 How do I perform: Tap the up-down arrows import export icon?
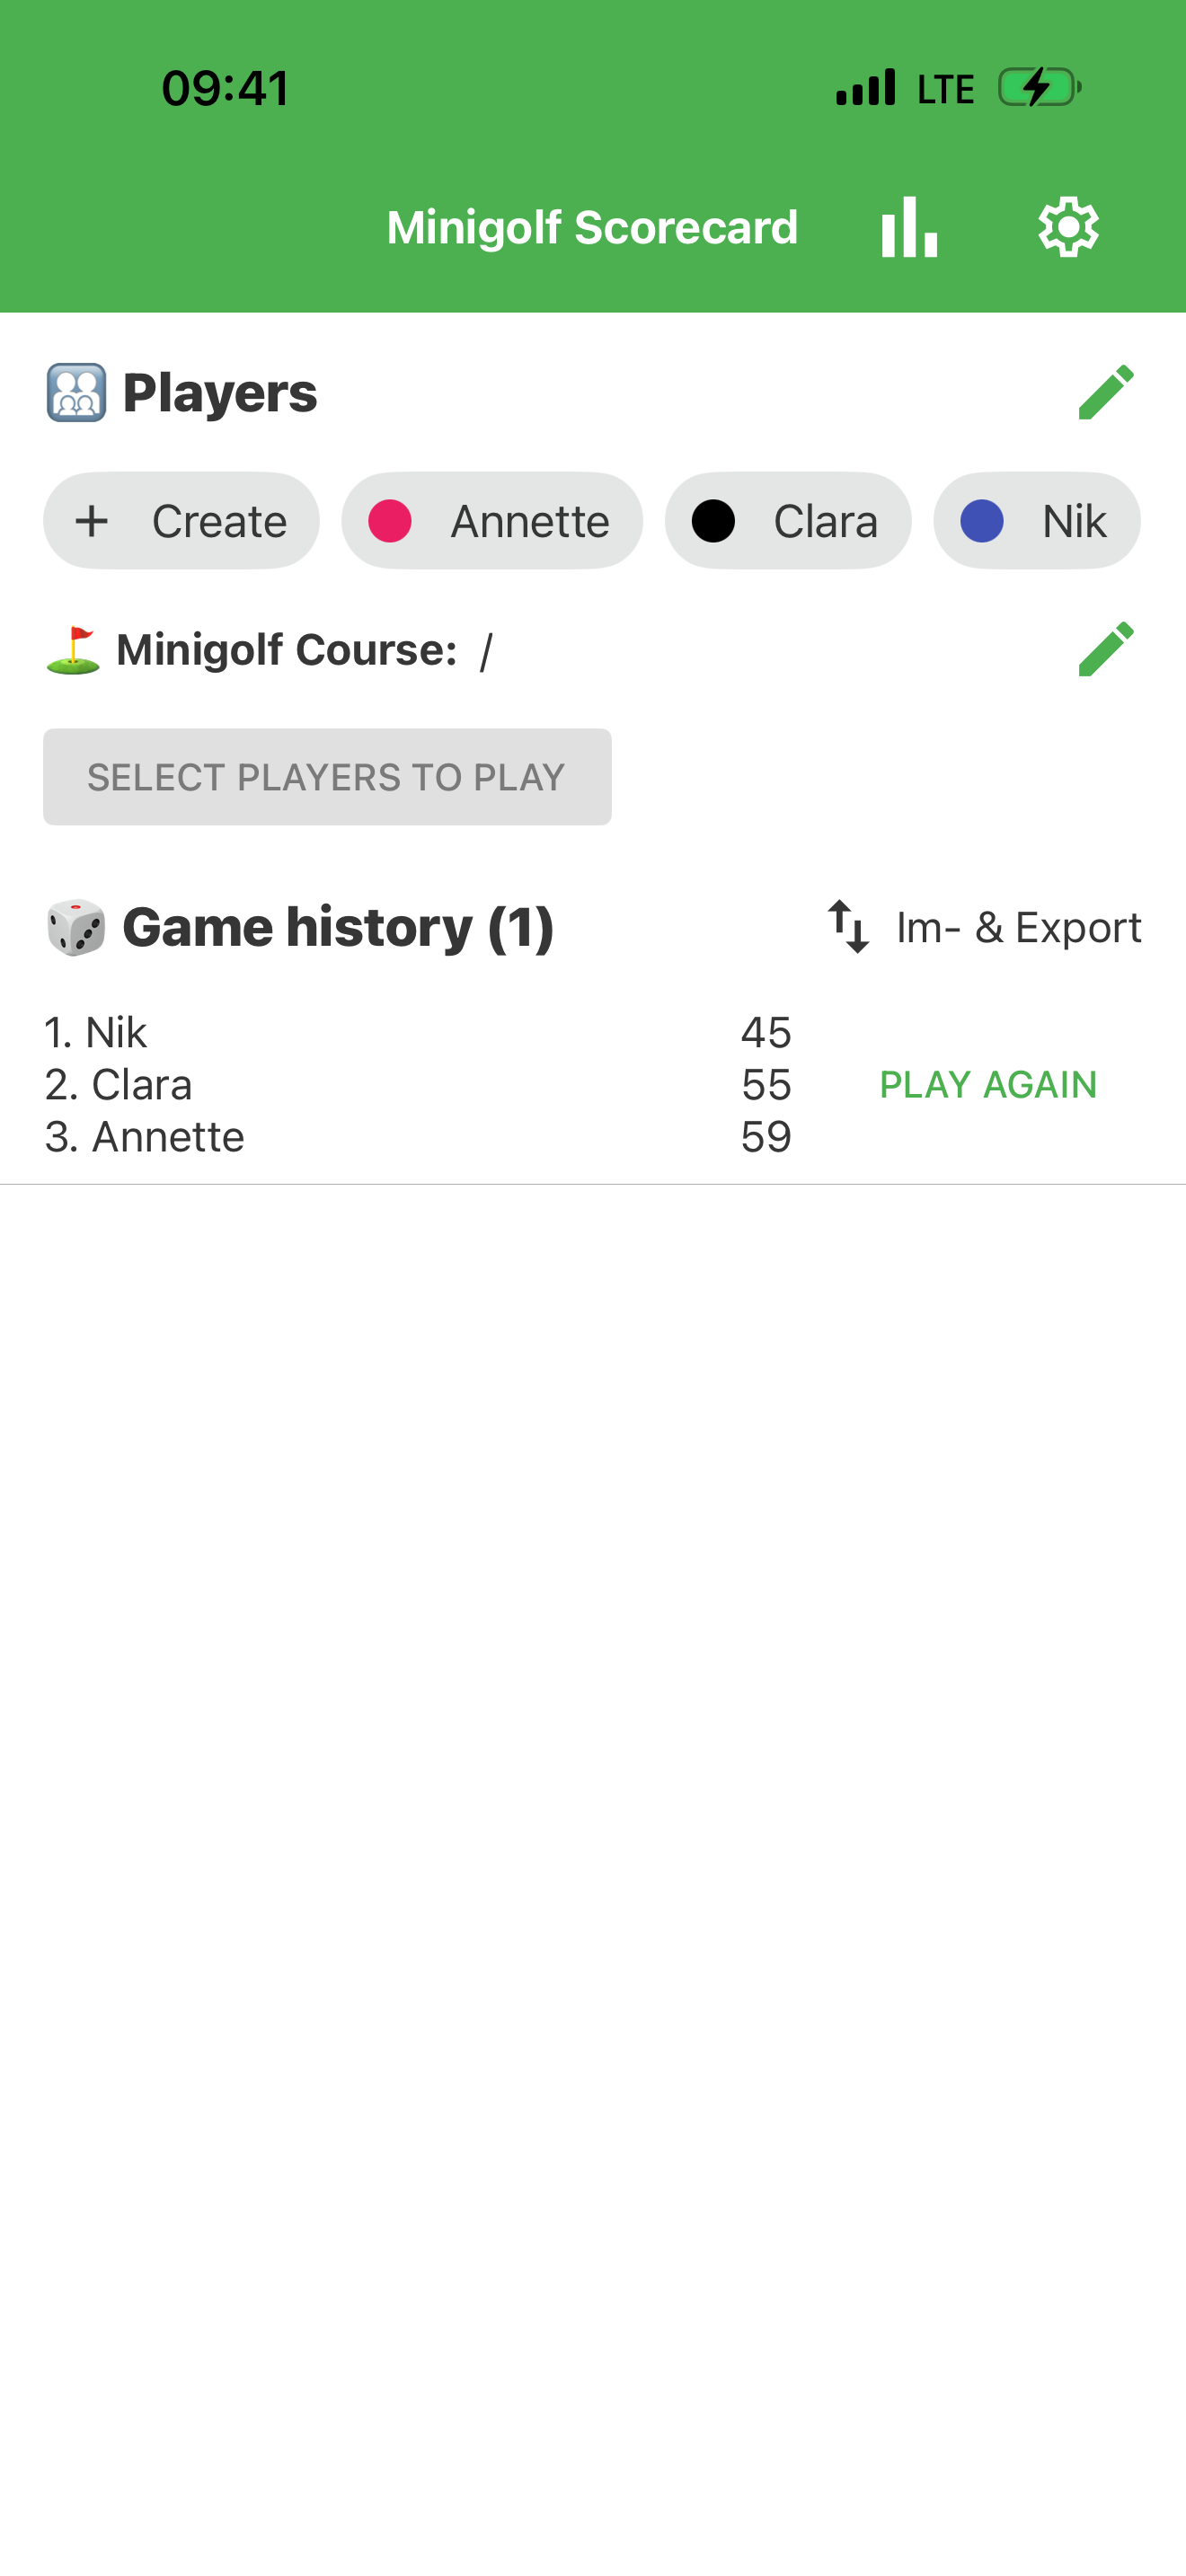point(848,926)
